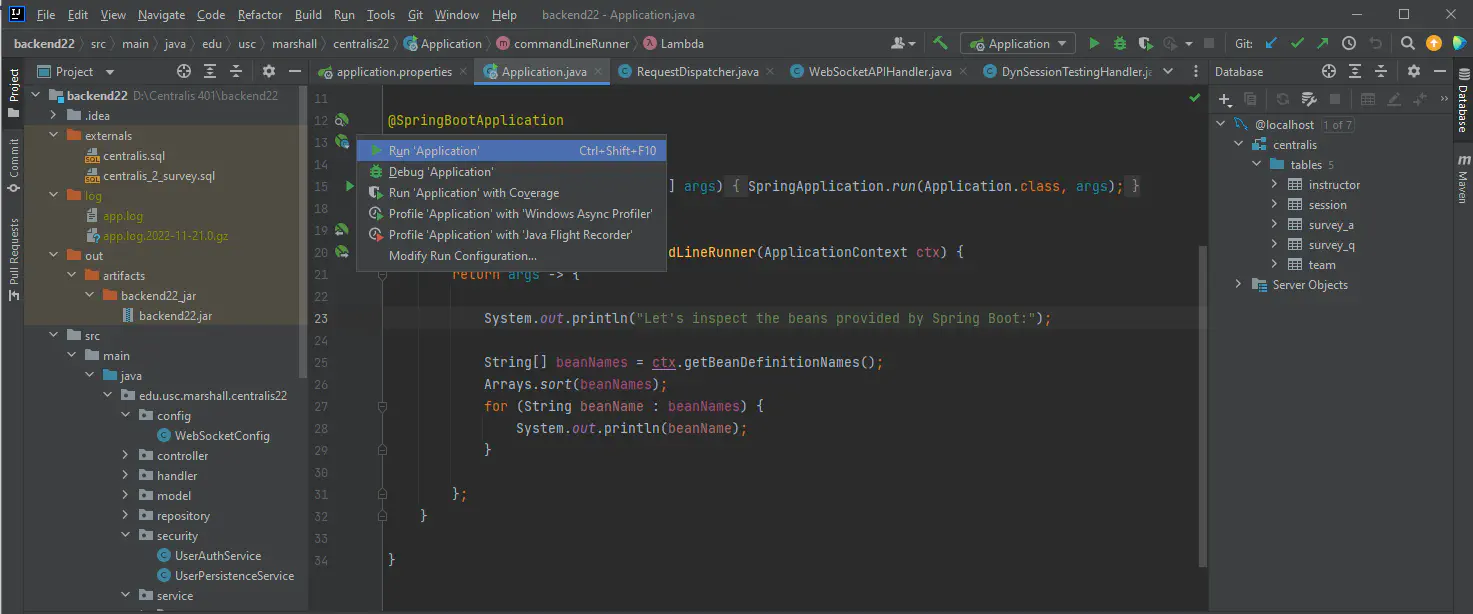
Task: Click the code-with-me users icon
Action: pos(902,44)
